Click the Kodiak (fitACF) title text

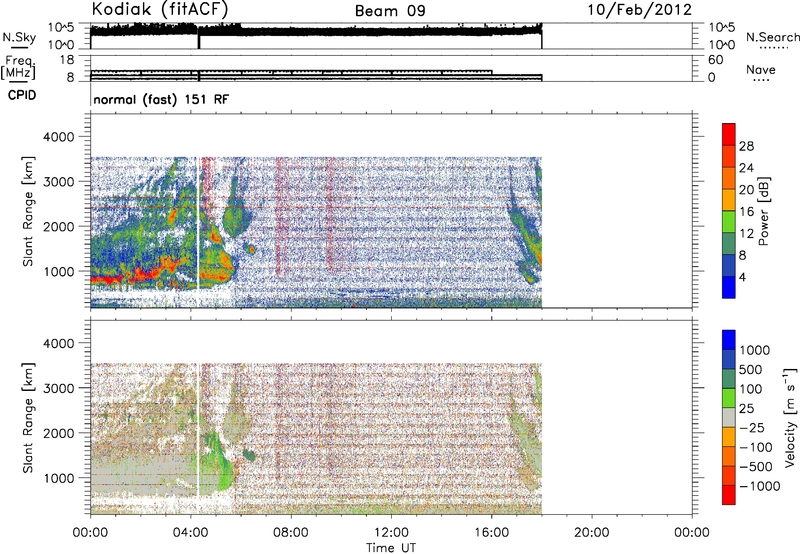pyautogui.click(x=160, y=9)
